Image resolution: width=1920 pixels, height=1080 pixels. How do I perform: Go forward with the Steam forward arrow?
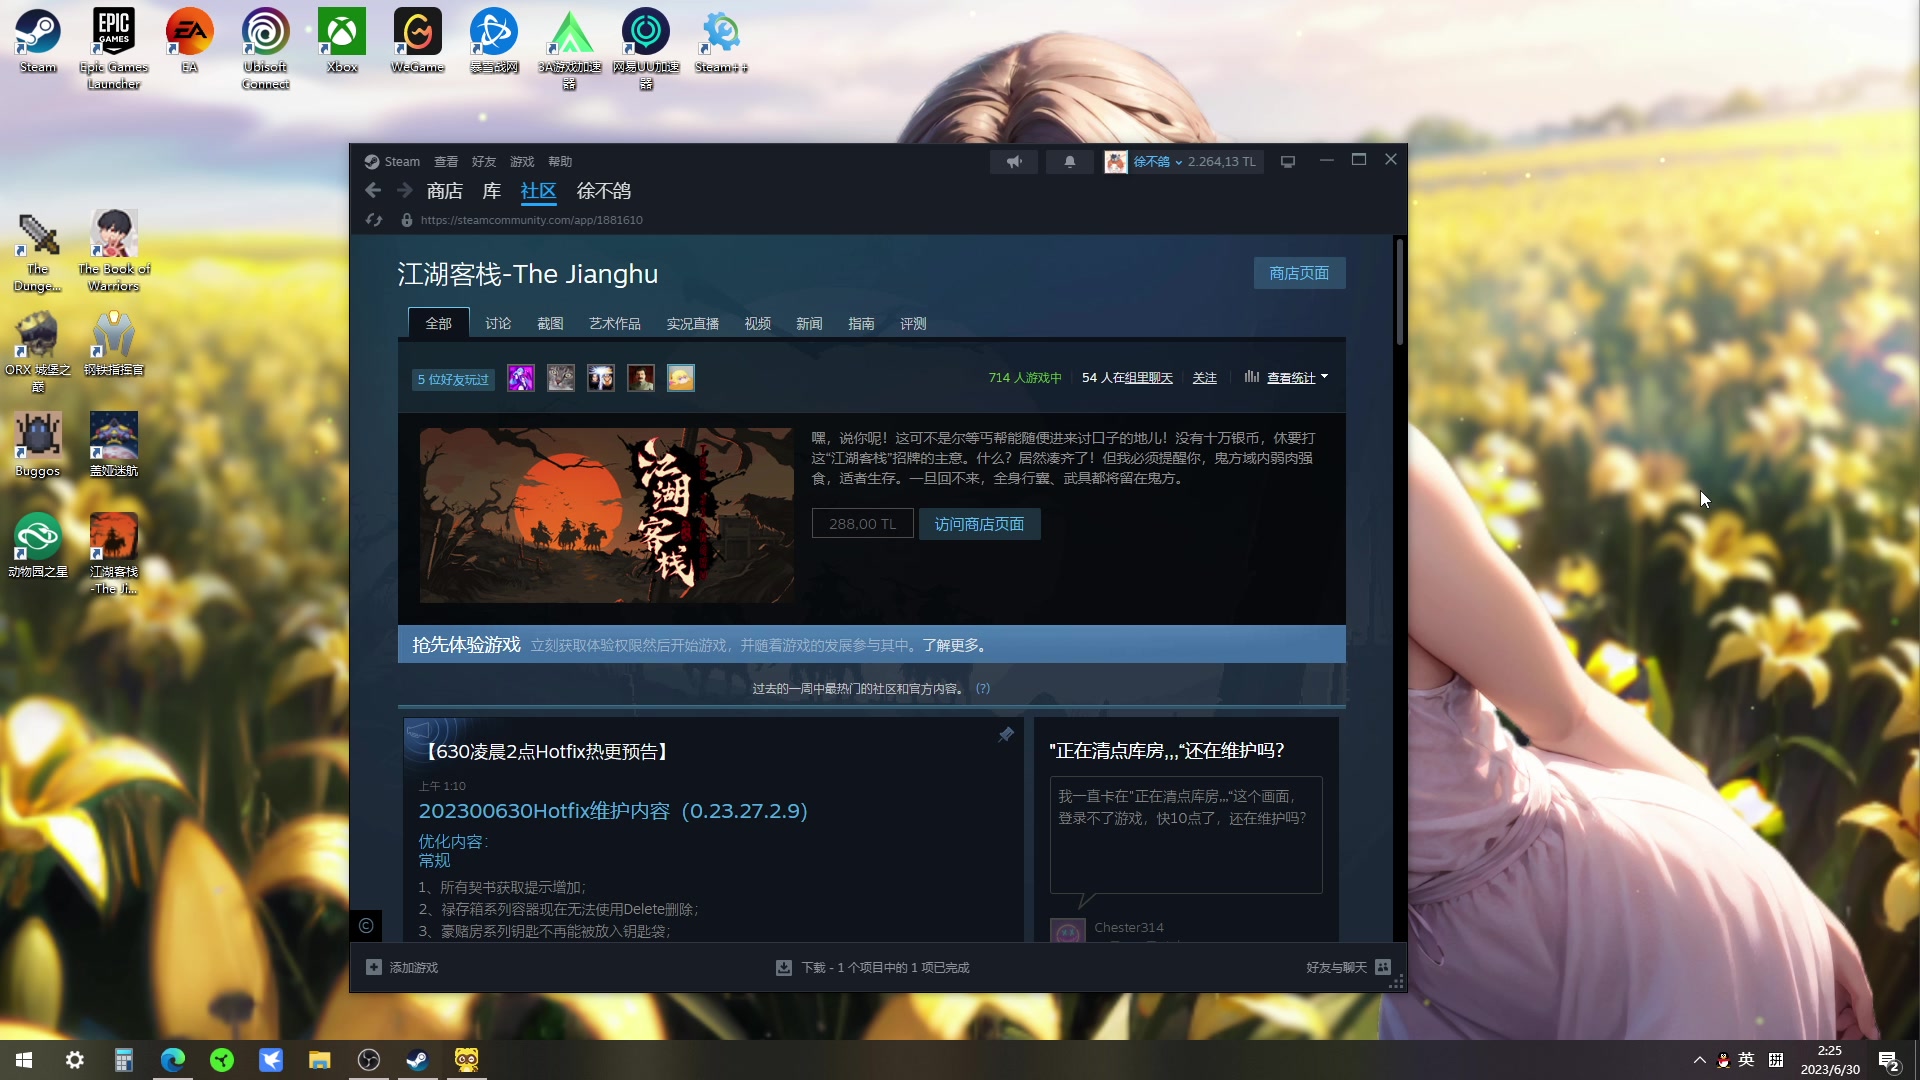point(405,190)
